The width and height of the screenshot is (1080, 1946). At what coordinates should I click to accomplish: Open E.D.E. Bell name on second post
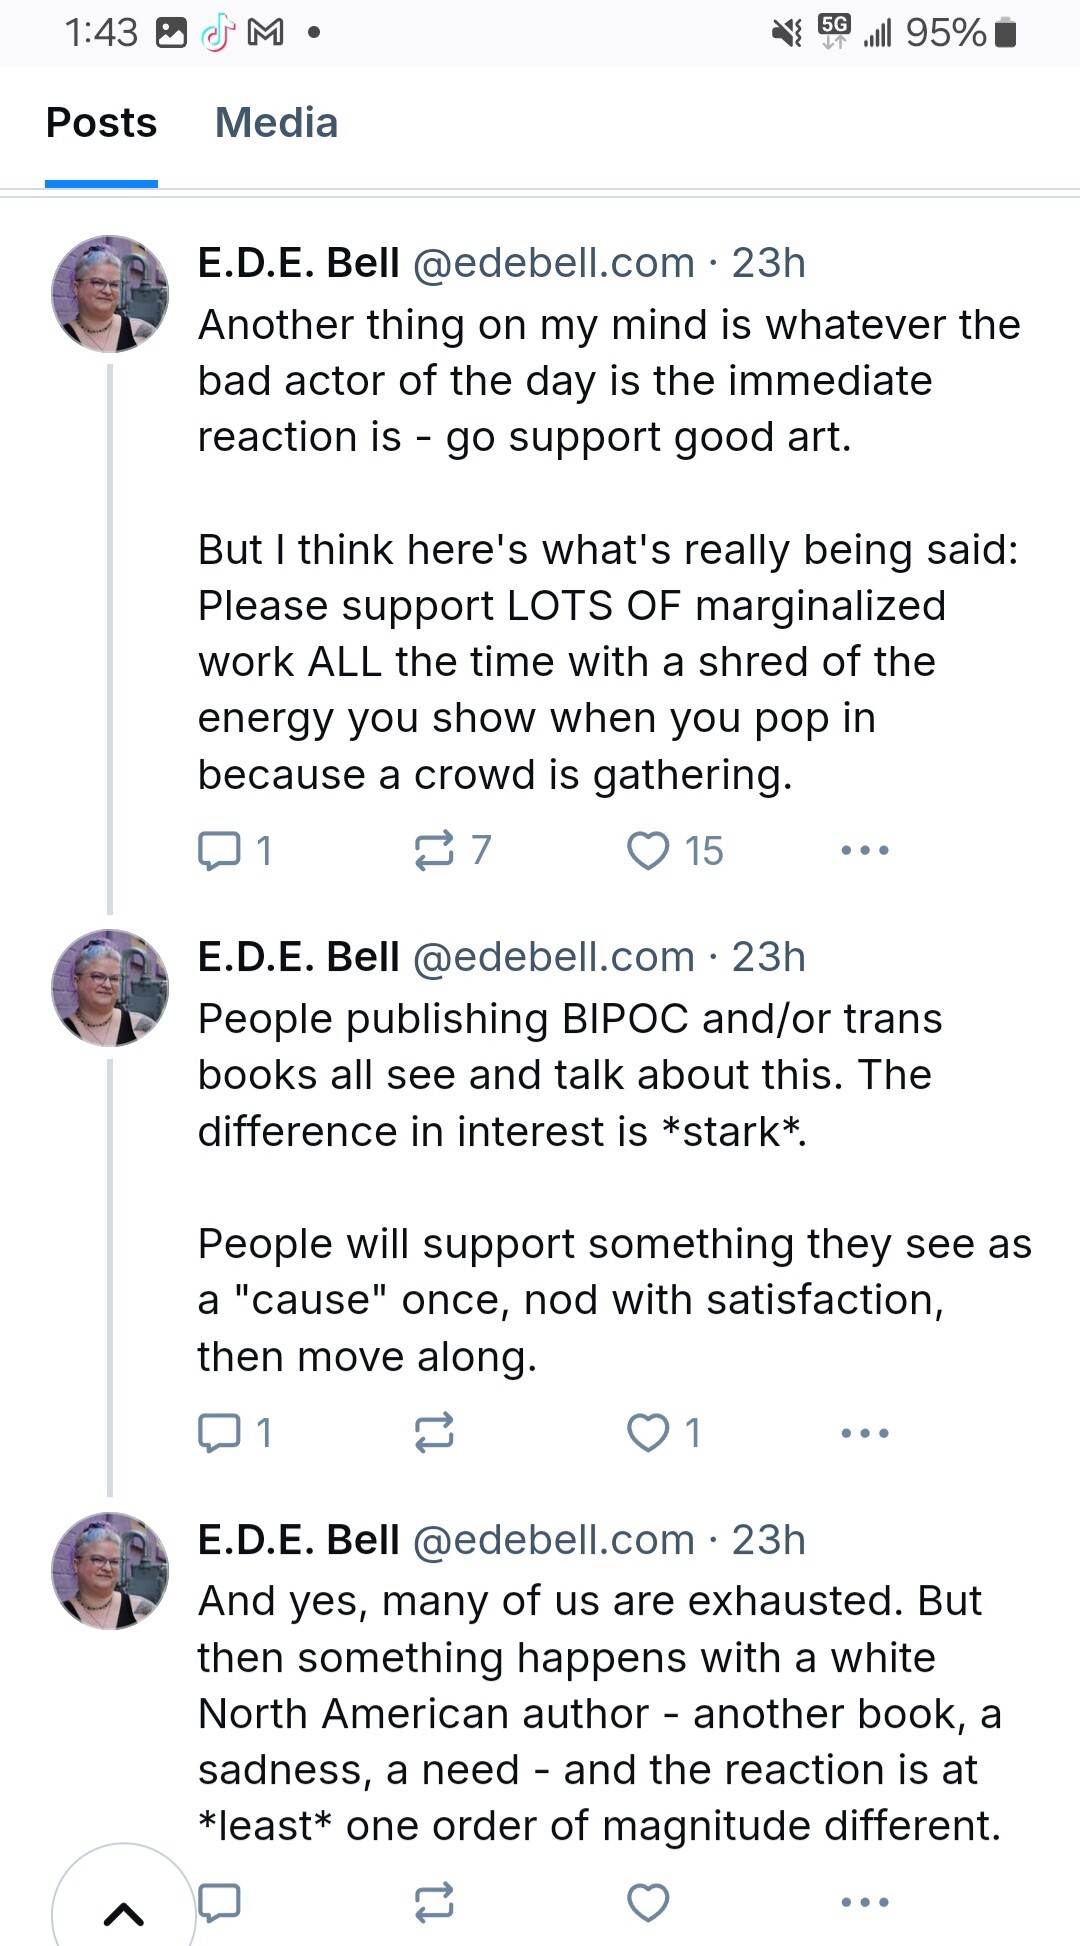(x=298, y=957)
